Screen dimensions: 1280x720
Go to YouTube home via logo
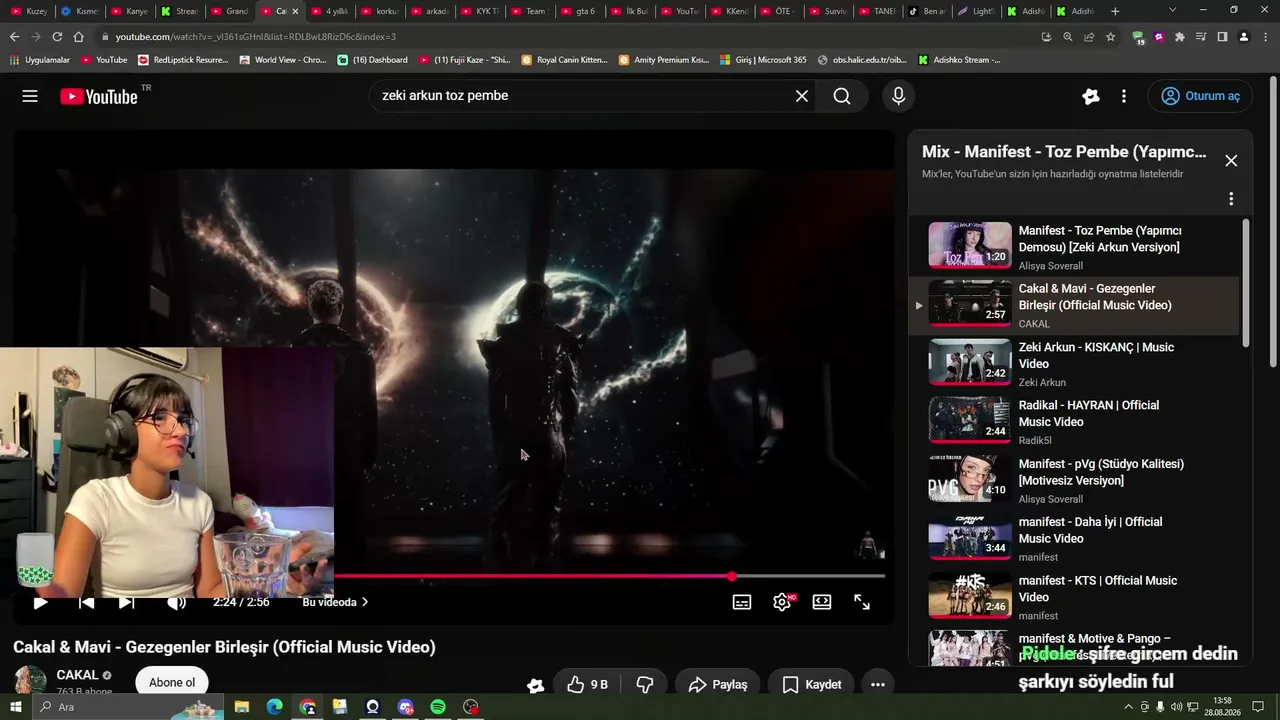(99, 96)
